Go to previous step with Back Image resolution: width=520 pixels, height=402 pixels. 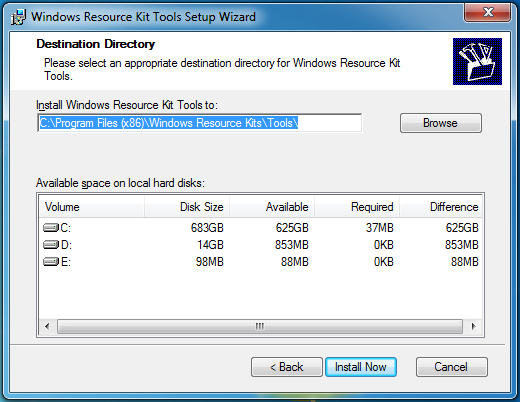click(x=287, y=367)
